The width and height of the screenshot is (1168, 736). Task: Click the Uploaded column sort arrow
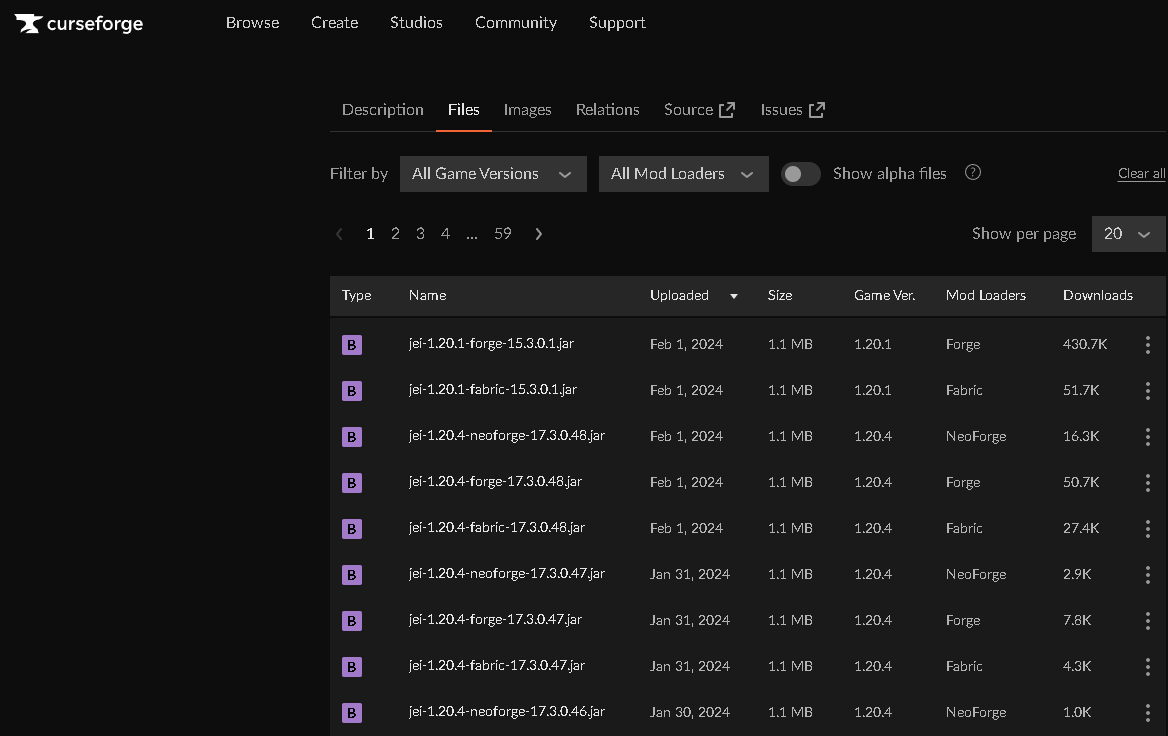733,296
